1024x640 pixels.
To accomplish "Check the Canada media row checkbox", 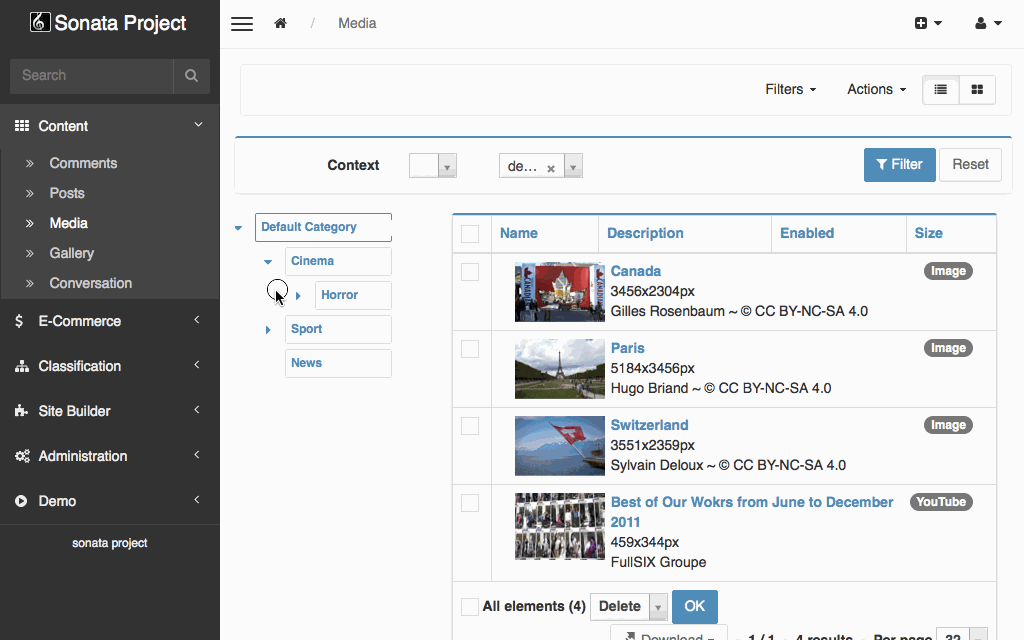I will point(470,272).
